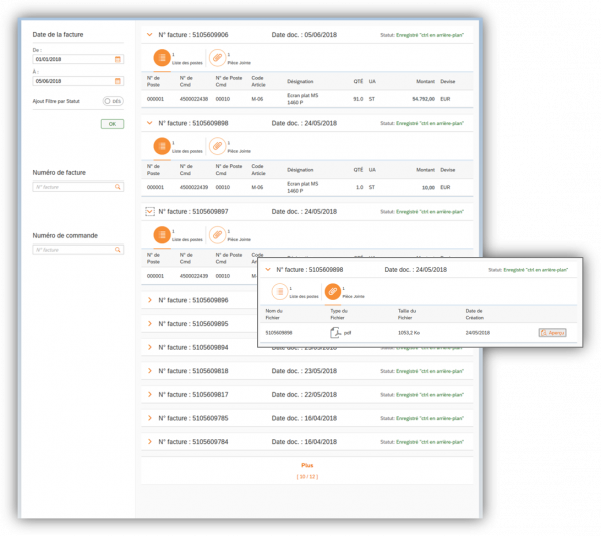Select Liste des postes icon in popup panel
Screen dimensions: 601x536
[x=279, y=291]
